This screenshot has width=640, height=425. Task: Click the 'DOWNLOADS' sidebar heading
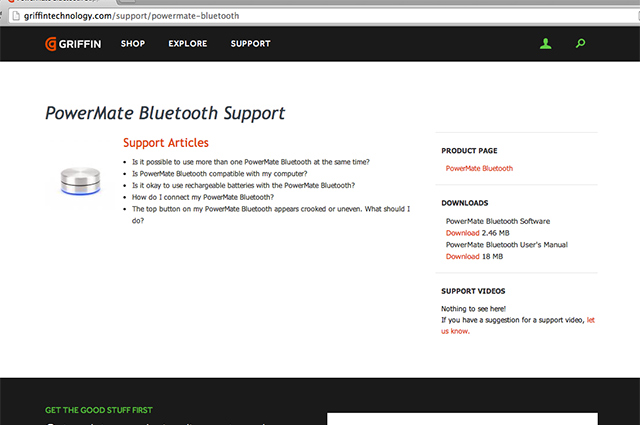click(464, 203)
